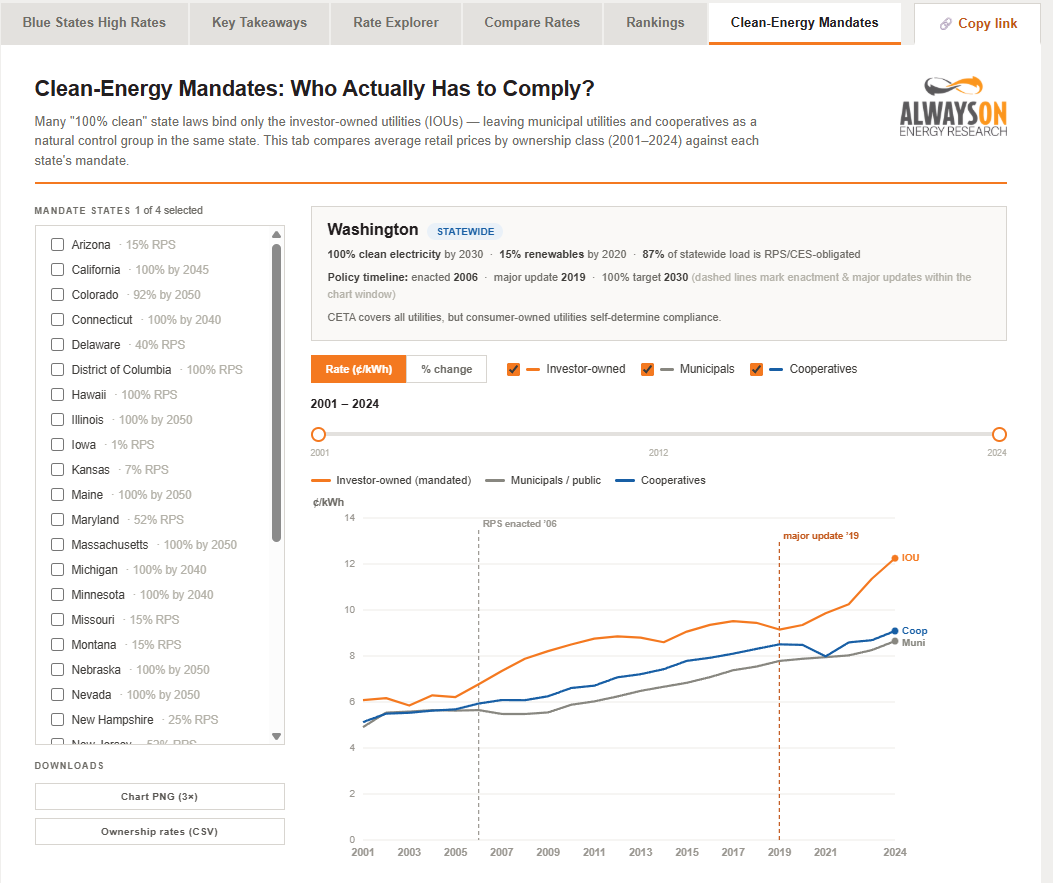Open the Rate Explorer tab

coord(396,23)
